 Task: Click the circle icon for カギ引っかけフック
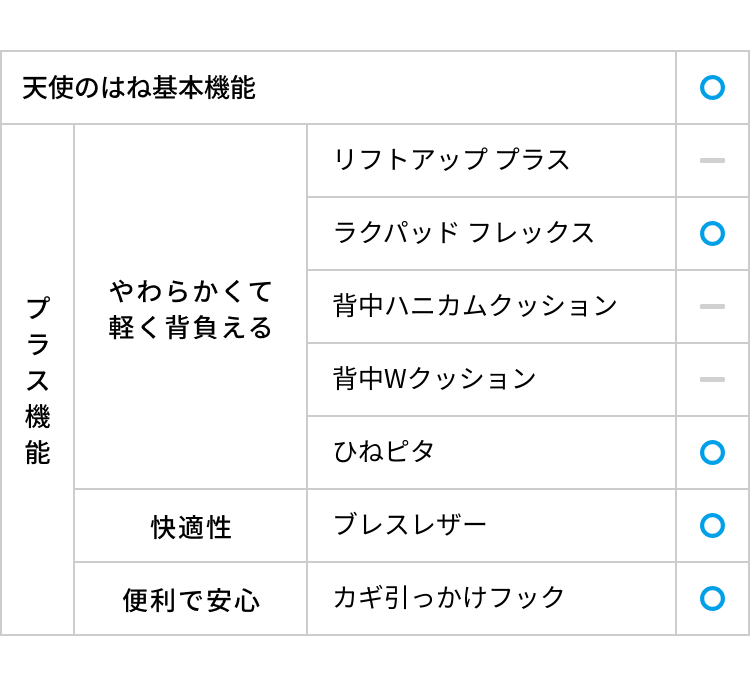712,598
